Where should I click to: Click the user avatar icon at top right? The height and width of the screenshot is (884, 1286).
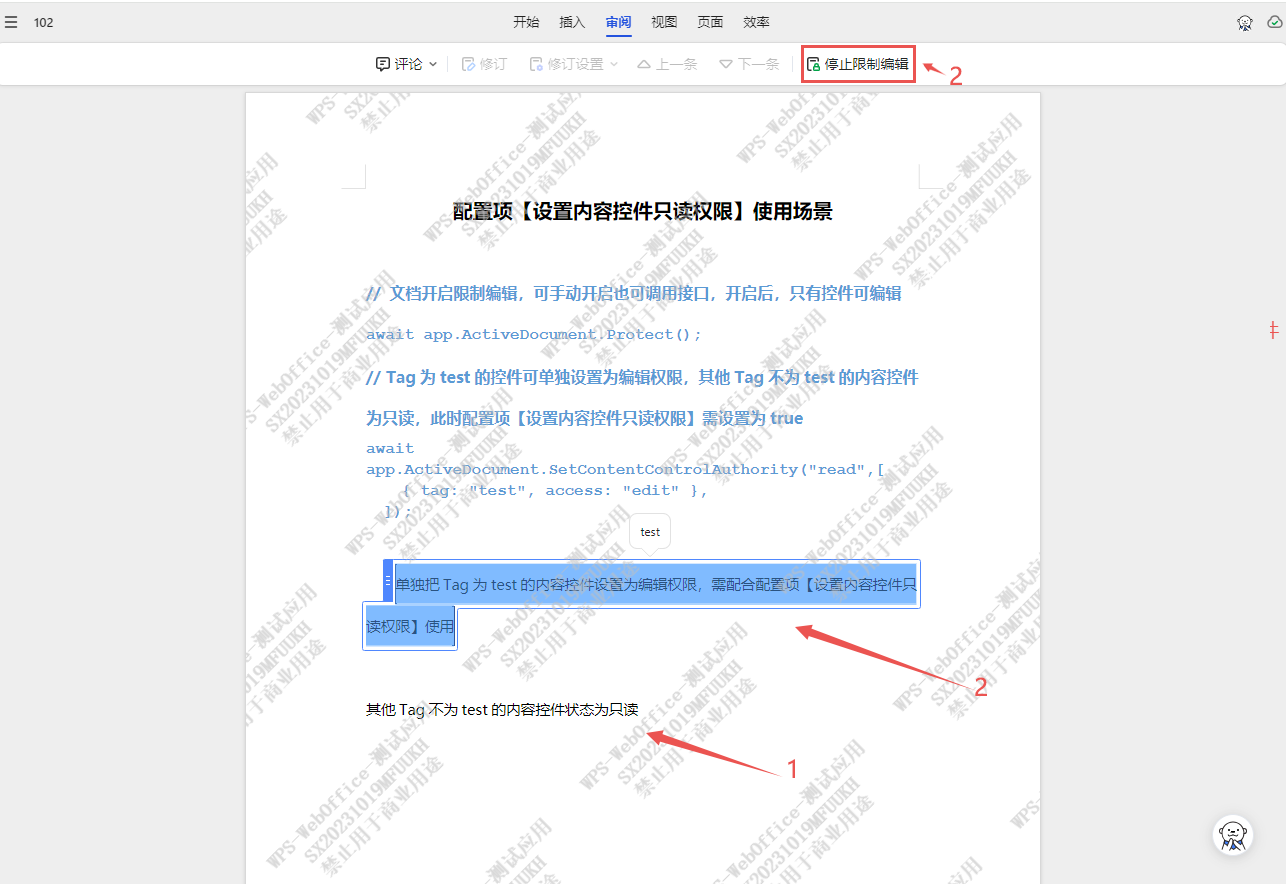click(1245, 22)
